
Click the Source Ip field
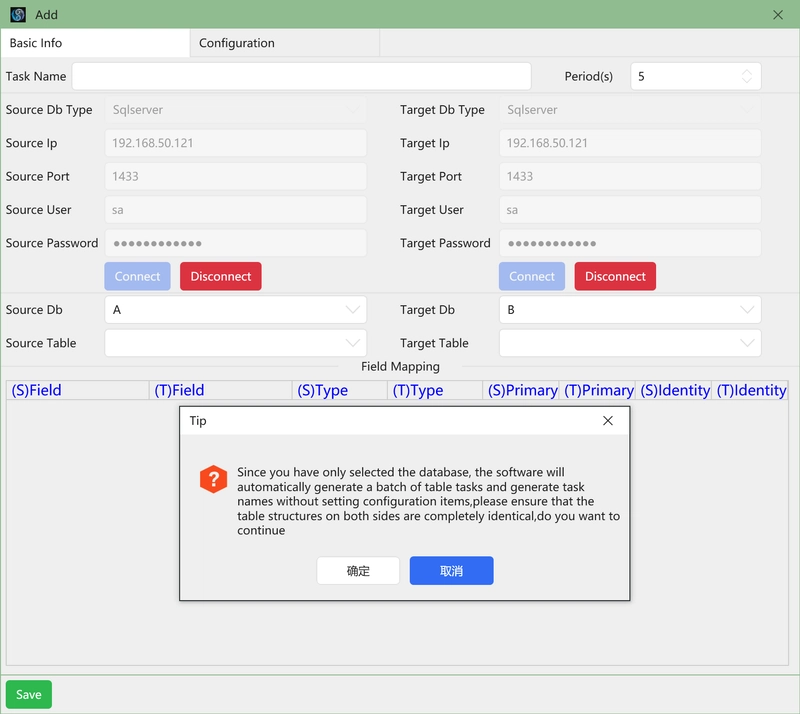click(235, 143)
